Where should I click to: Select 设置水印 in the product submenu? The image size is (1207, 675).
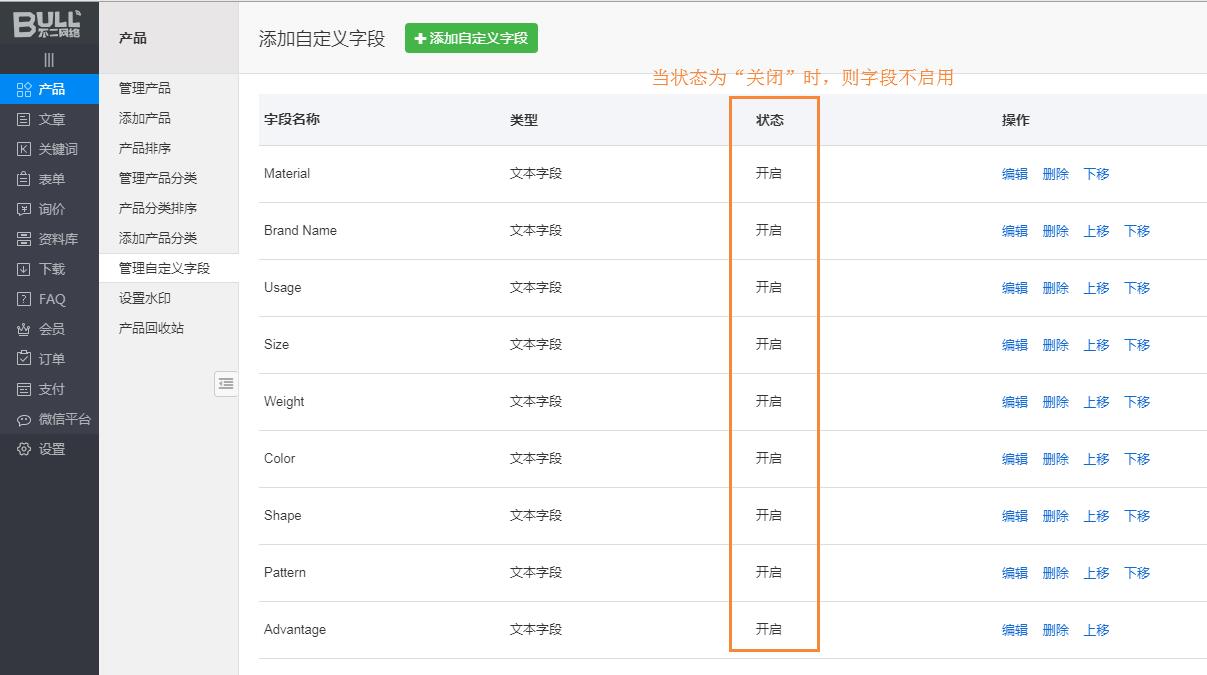144,298
